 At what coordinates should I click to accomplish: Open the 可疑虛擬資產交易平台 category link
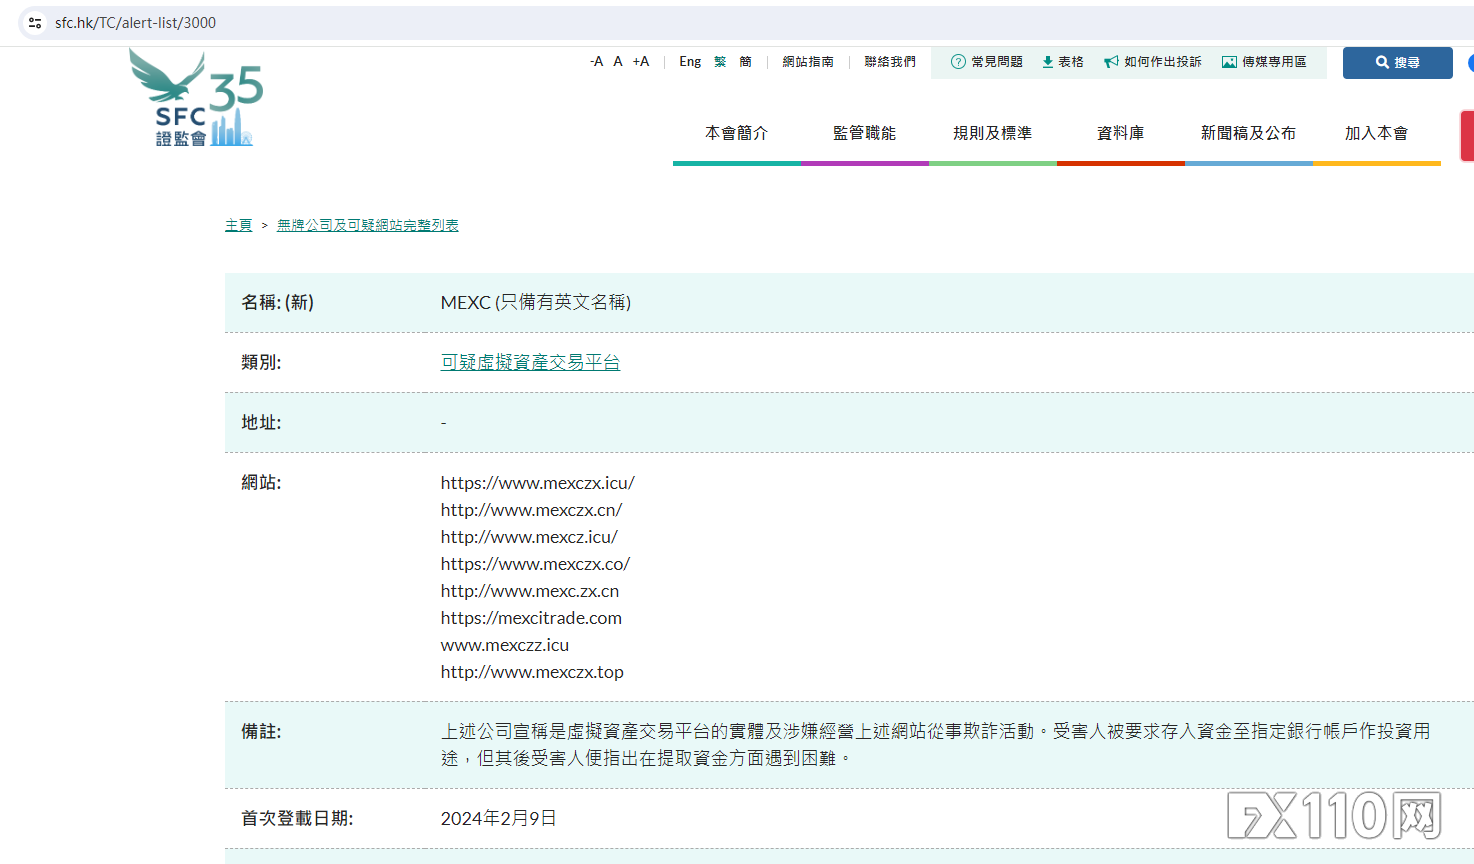(x=530, y=362)
